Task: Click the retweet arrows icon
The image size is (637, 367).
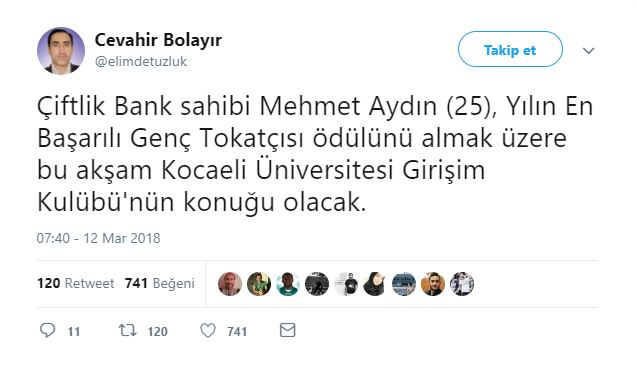Action: (127, 330)
